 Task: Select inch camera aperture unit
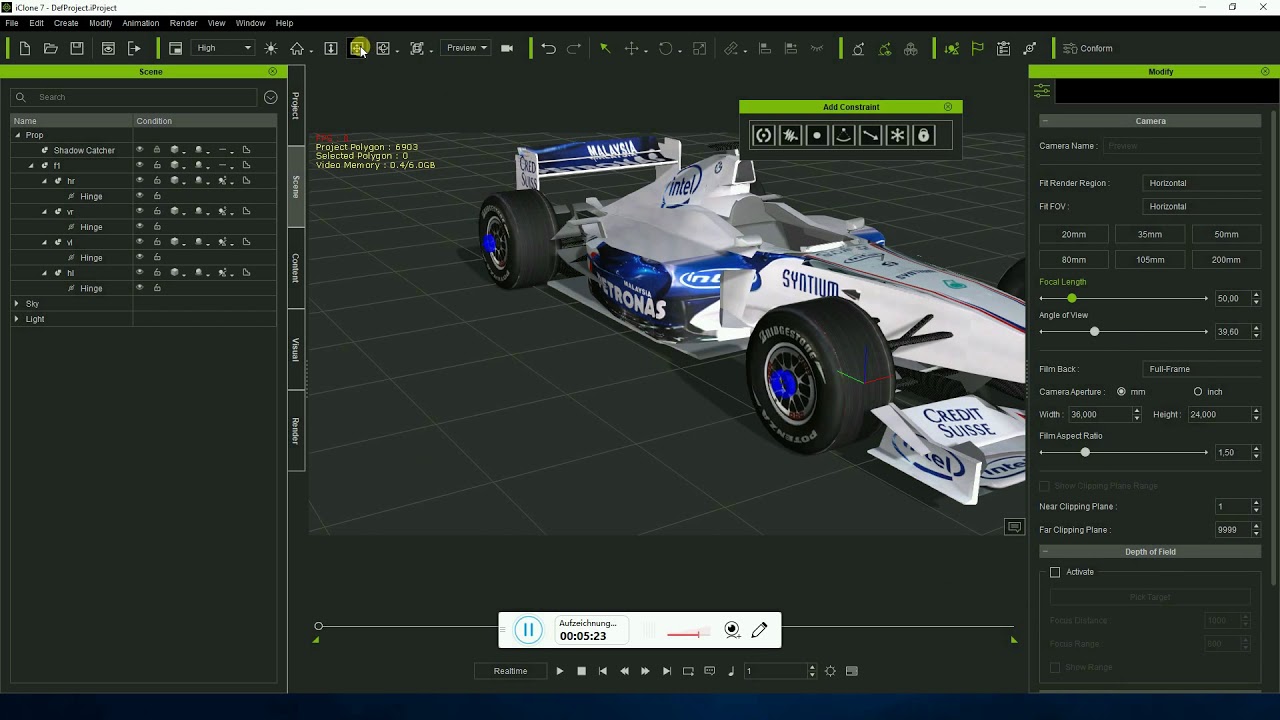(x=1198, y=392)
